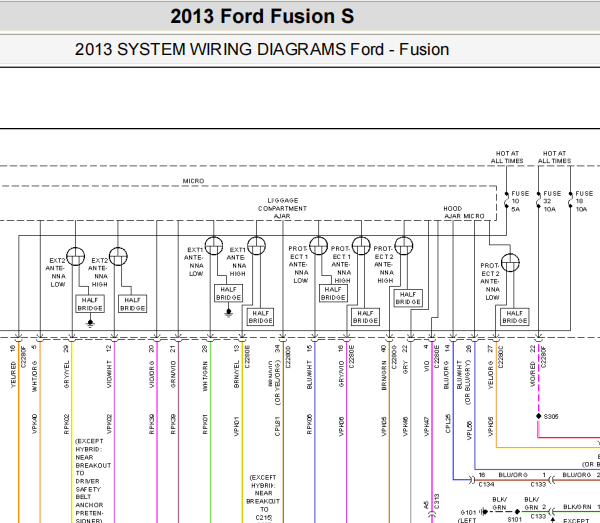This screenshot has width=600, height=523.
Task: Click the EXT2 ANTENNA HIGH label
Action: click(98, 272)
